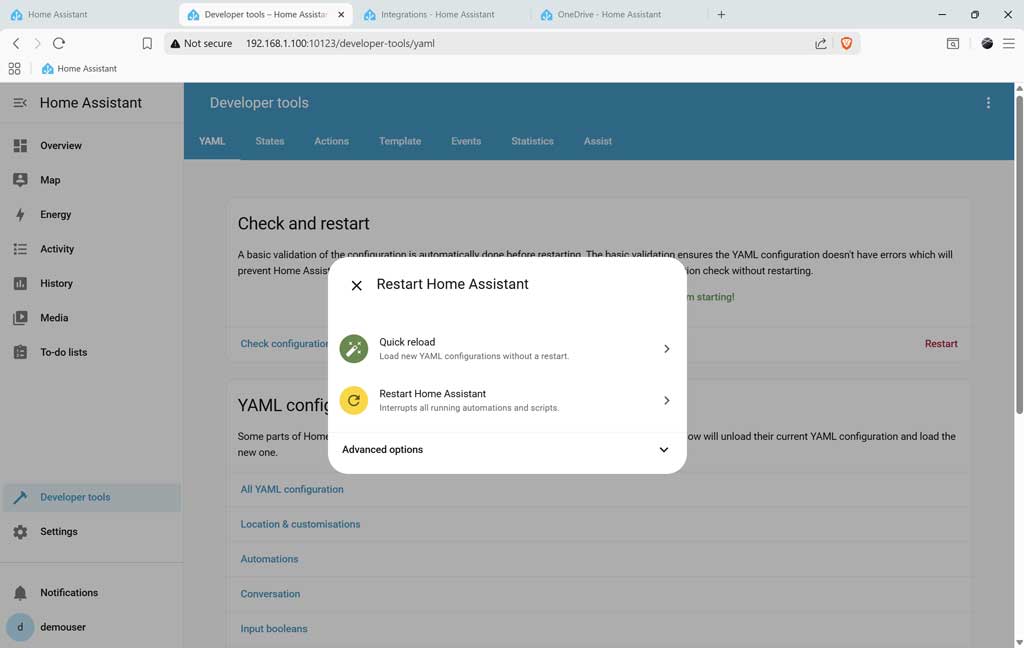Open the Notifications bell icon
Viewport: 1024px width, 648px height.
(x=20, y=592)
